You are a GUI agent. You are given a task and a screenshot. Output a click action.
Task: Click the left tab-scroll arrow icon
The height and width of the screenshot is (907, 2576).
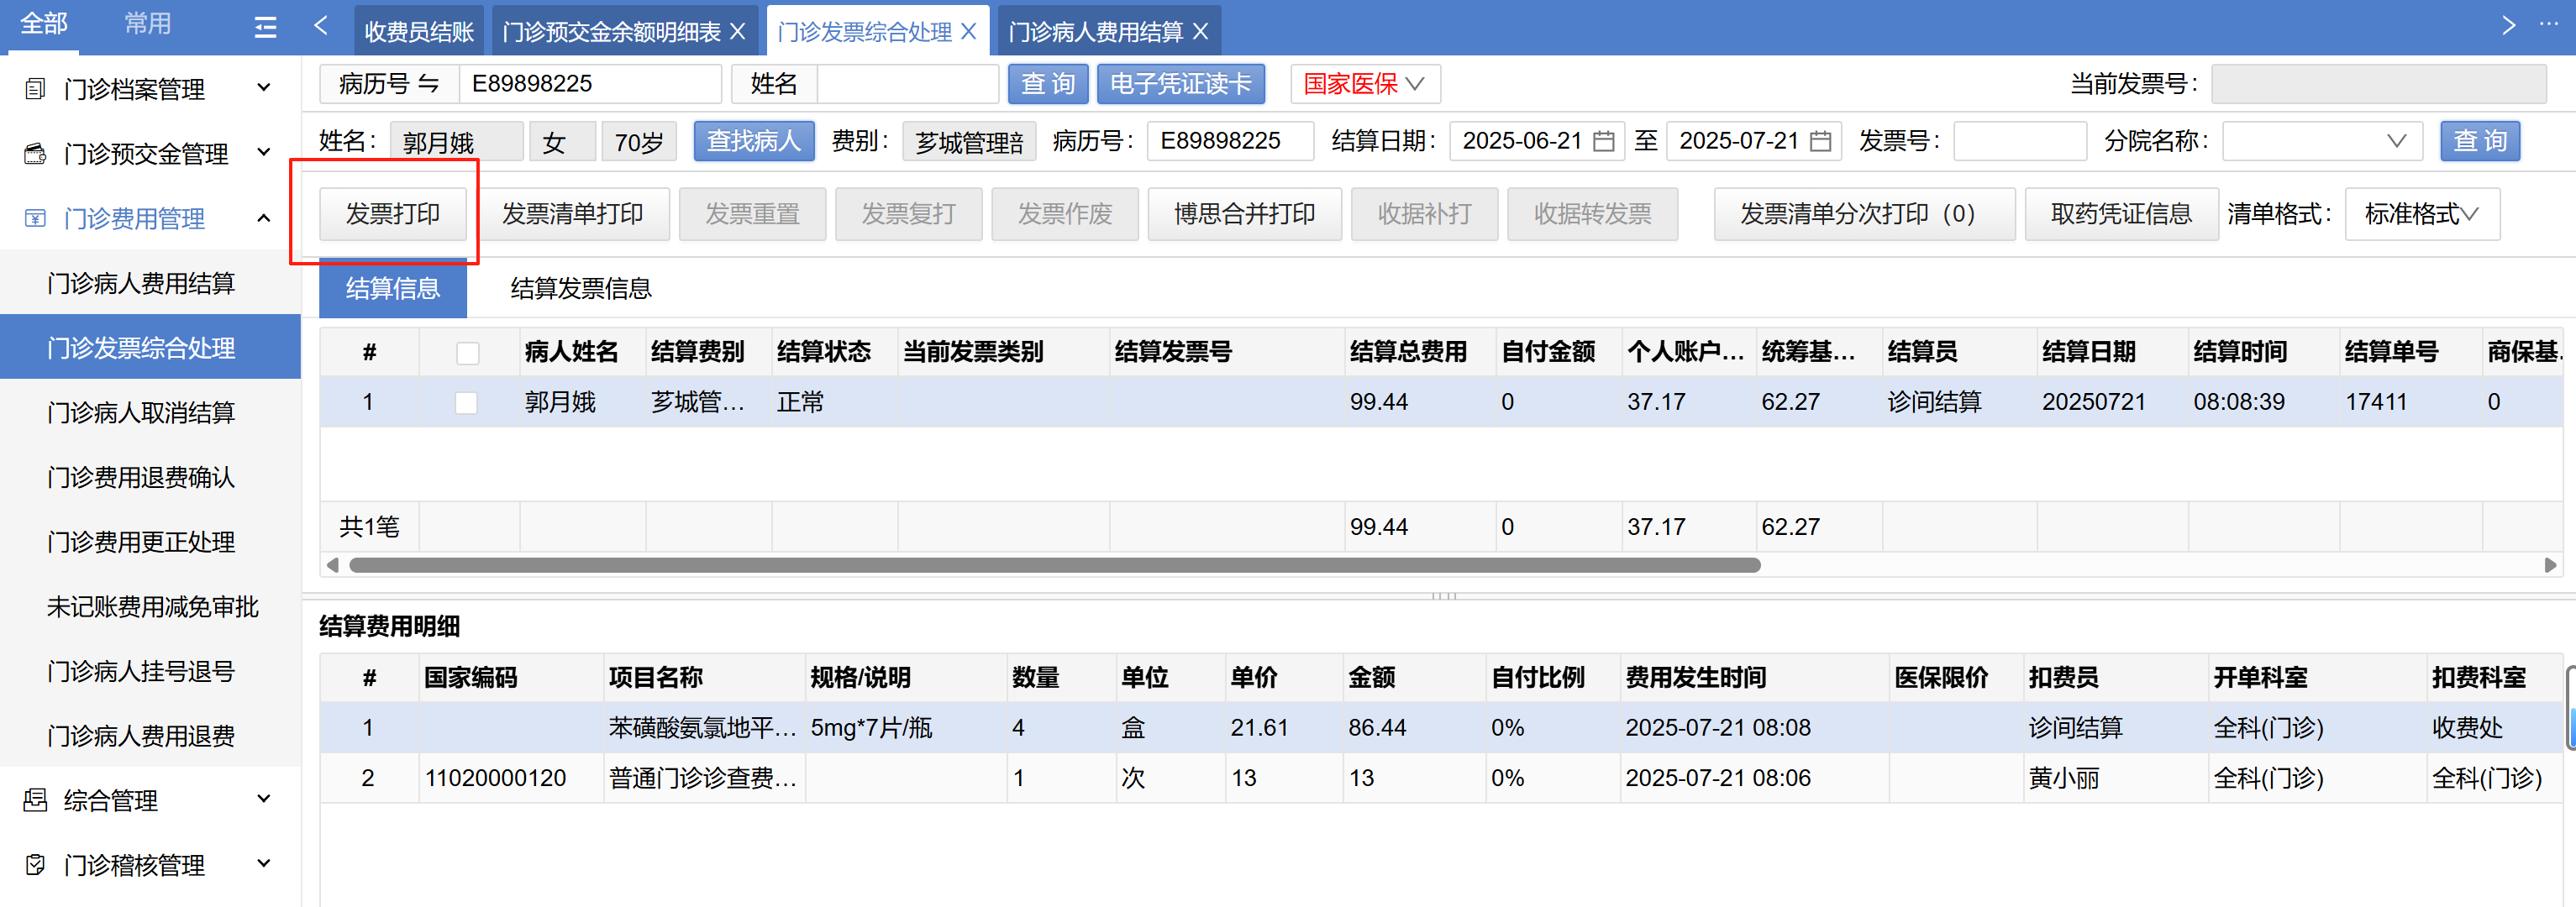click(x=320, y=26)
